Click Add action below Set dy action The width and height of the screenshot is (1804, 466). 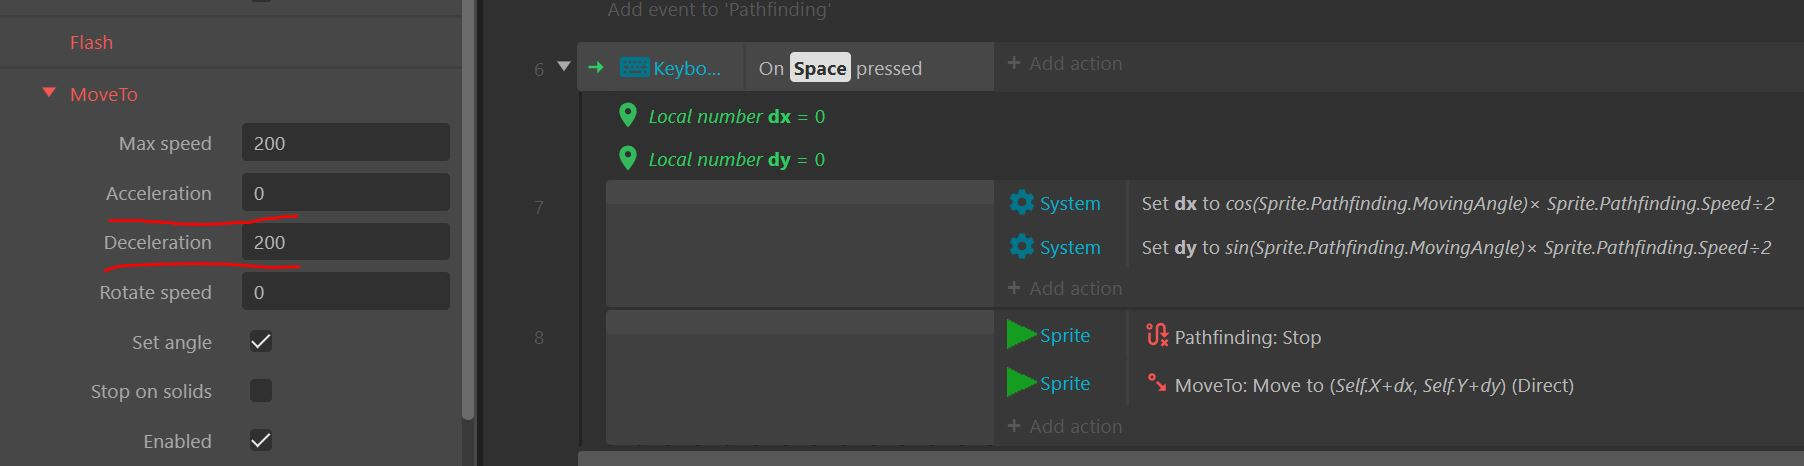[x=1065, y=288]
